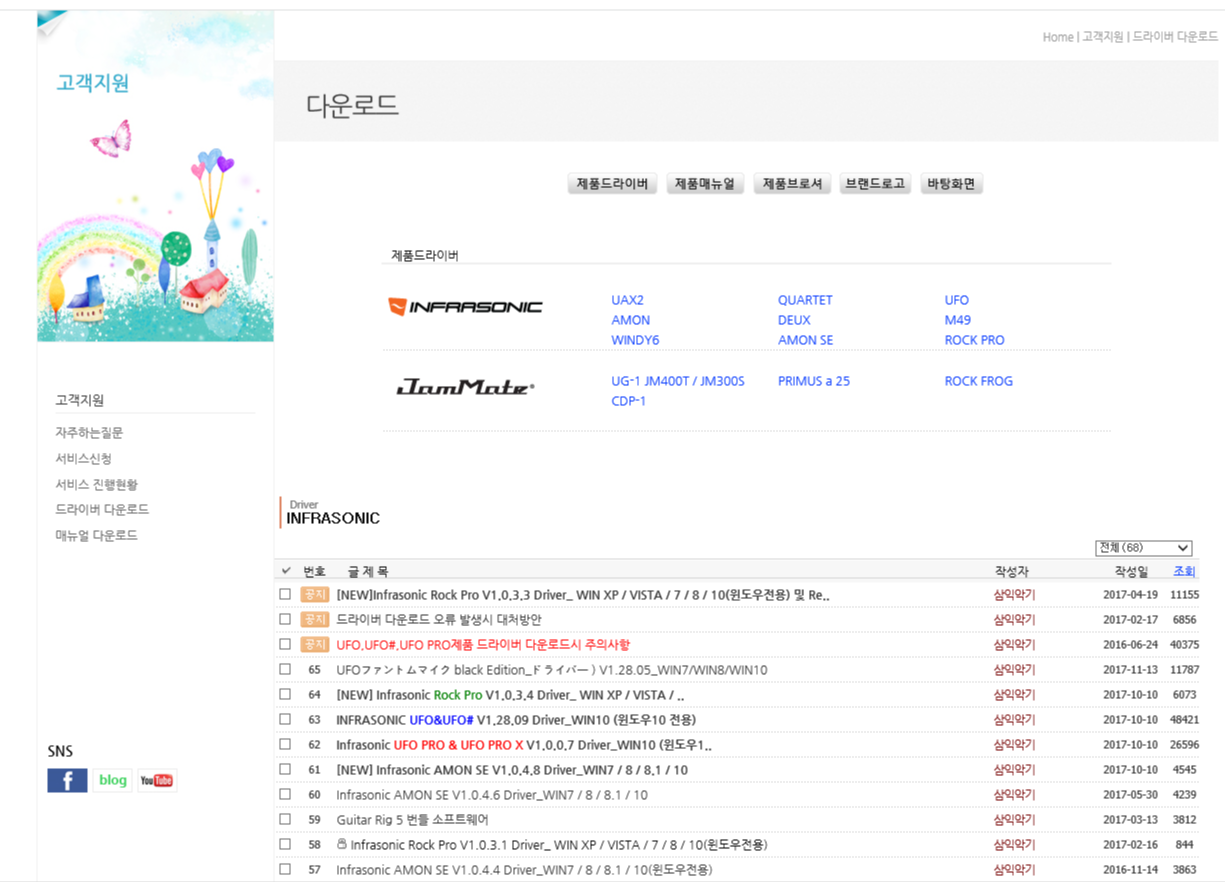Click the select-all check mark in table header

pos(286,571)
